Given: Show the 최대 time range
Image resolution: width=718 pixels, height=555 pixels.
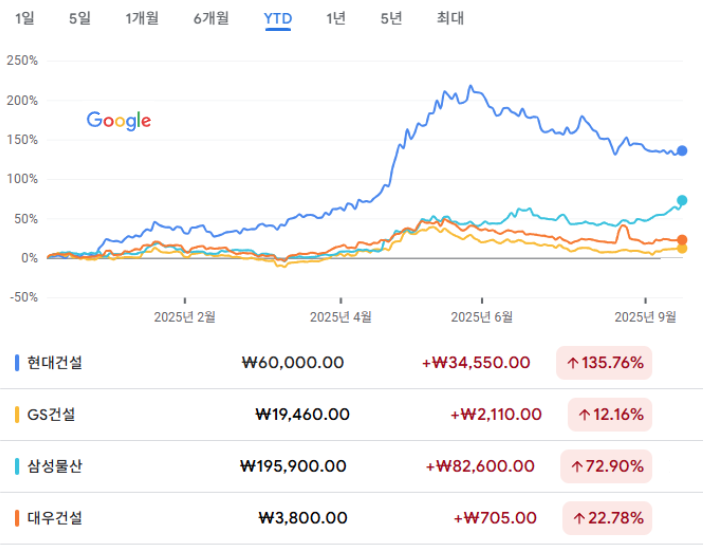Looking at the screenshot, I should click(x=450, y=18).
